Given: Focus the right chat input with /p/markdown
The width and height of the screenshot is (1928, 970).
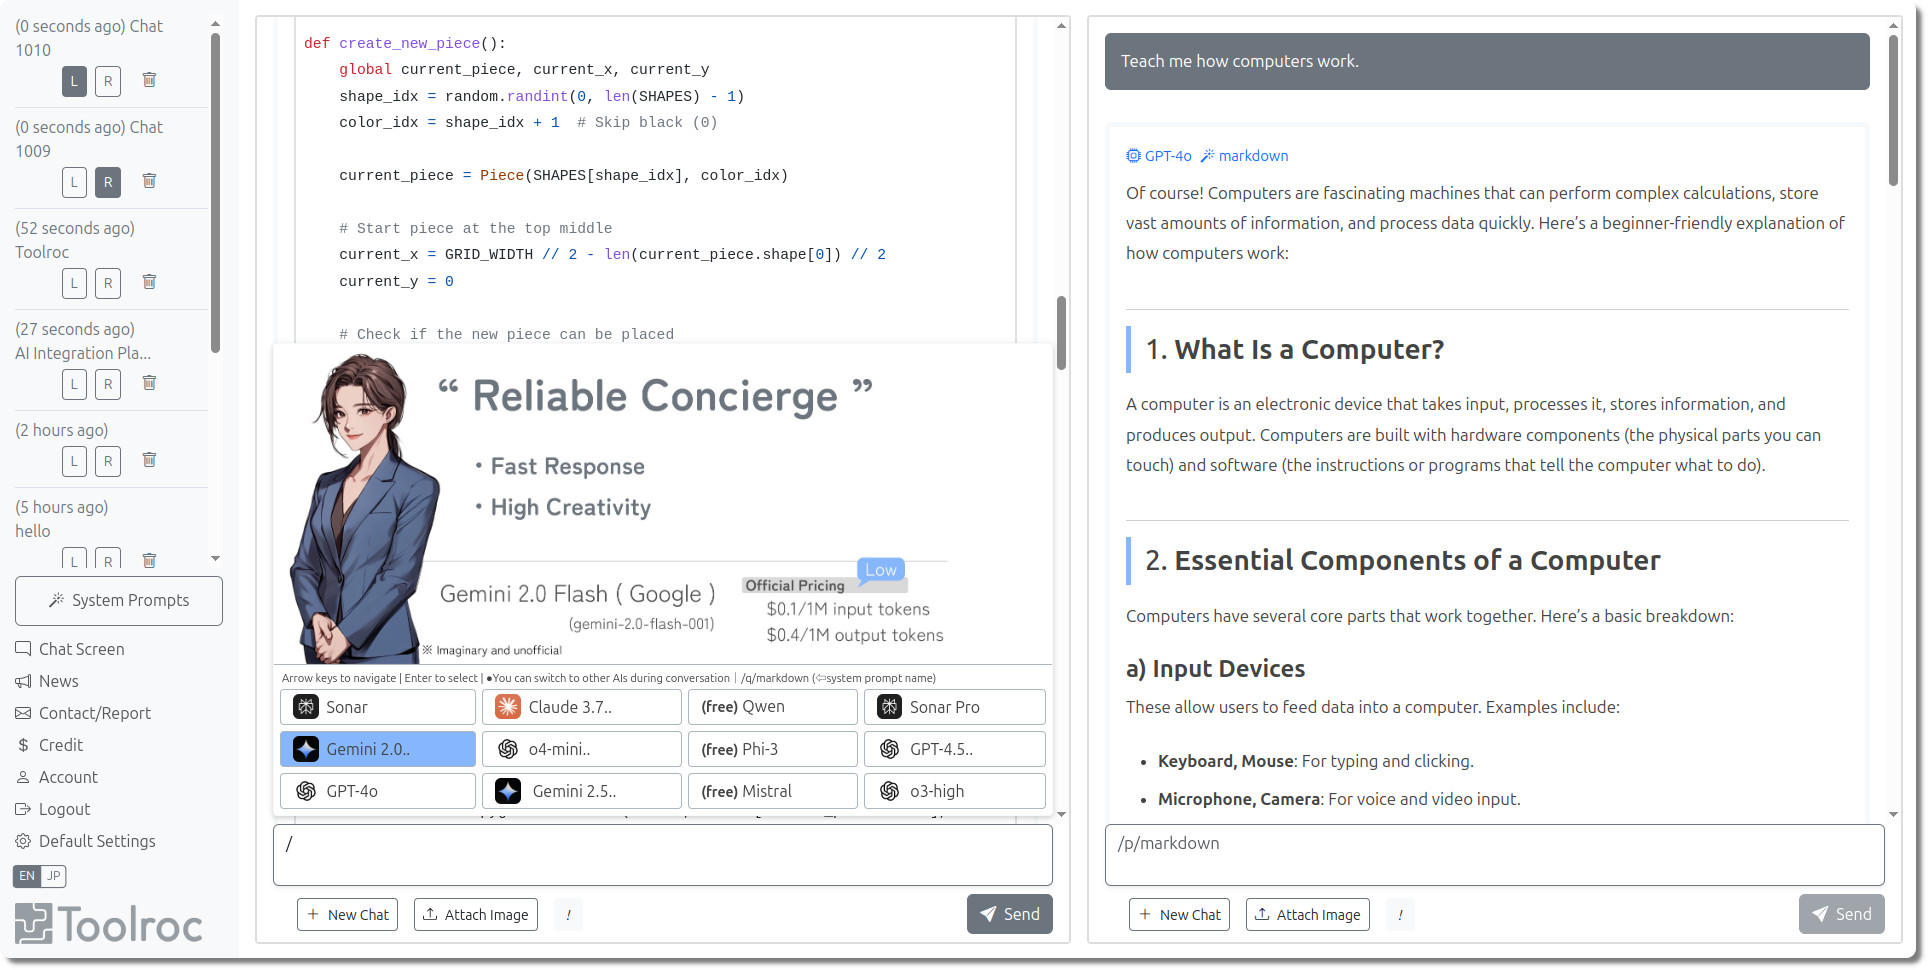Looking at the screenshot, I should tap(1495, 855).
